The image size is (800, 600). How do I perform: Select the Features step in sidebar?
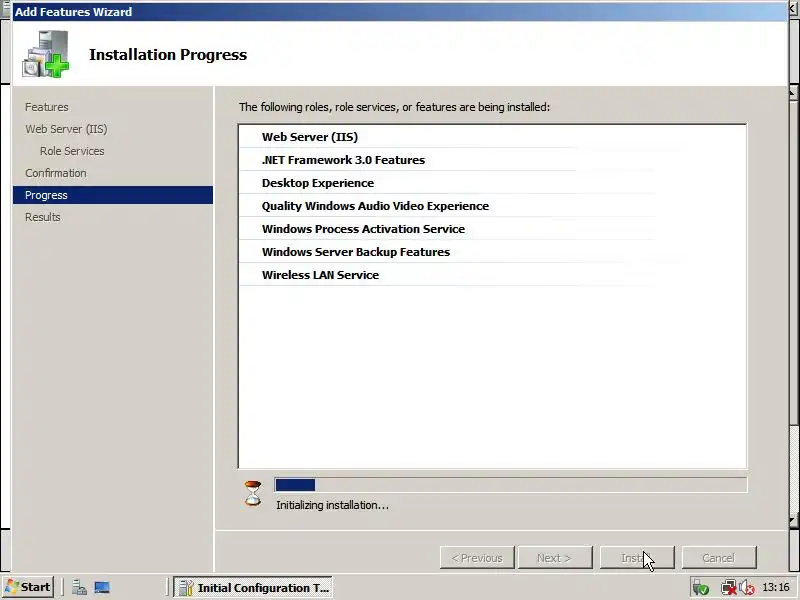pyautogui.click(x=46, y=107)
